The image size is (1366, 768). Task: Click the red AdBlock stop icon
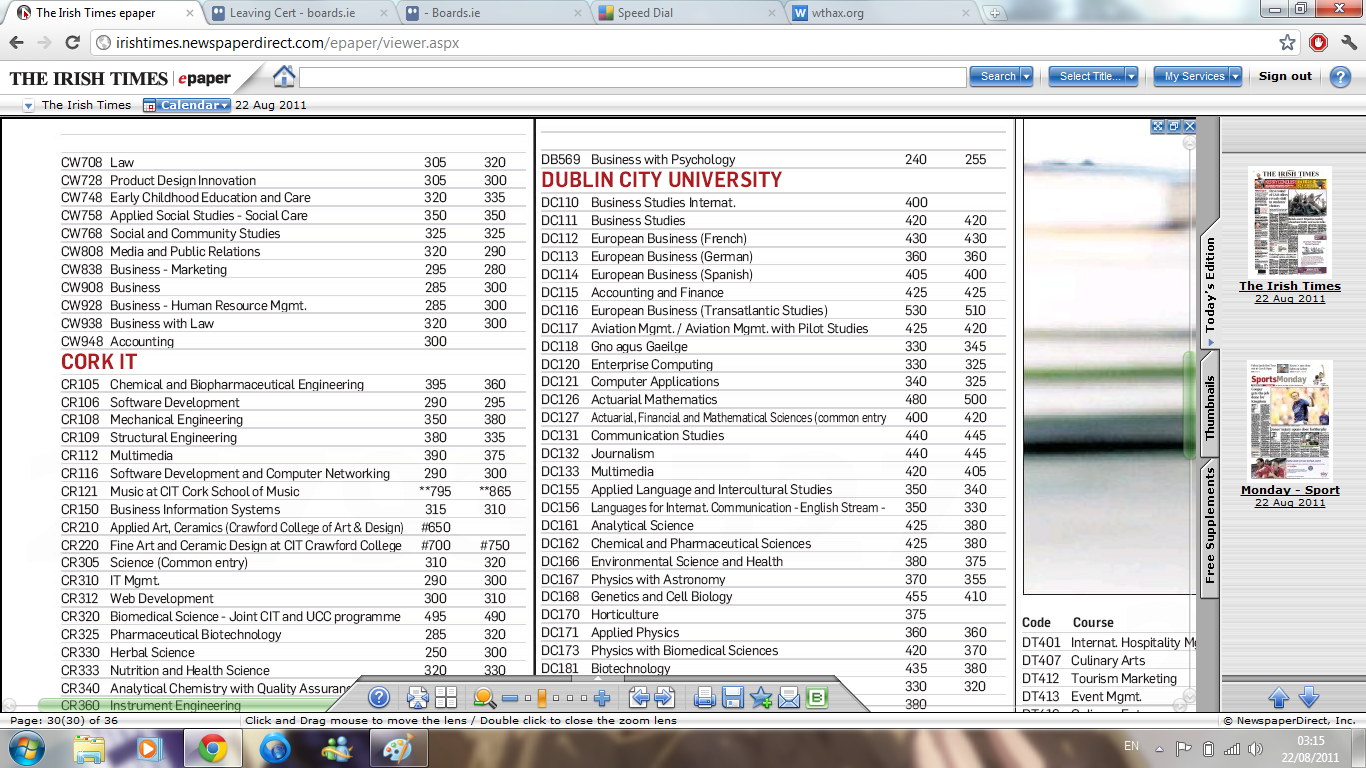pyautogui.click(x=1318, y=43)
